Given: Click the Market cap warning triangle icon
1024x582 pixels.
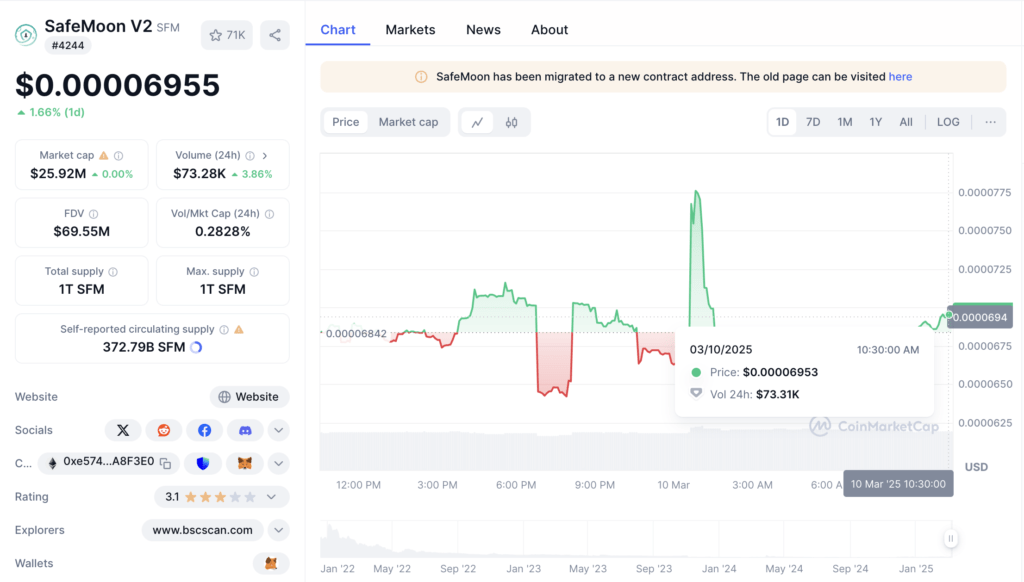Looking at the screenshot, I should coord(104,155).
